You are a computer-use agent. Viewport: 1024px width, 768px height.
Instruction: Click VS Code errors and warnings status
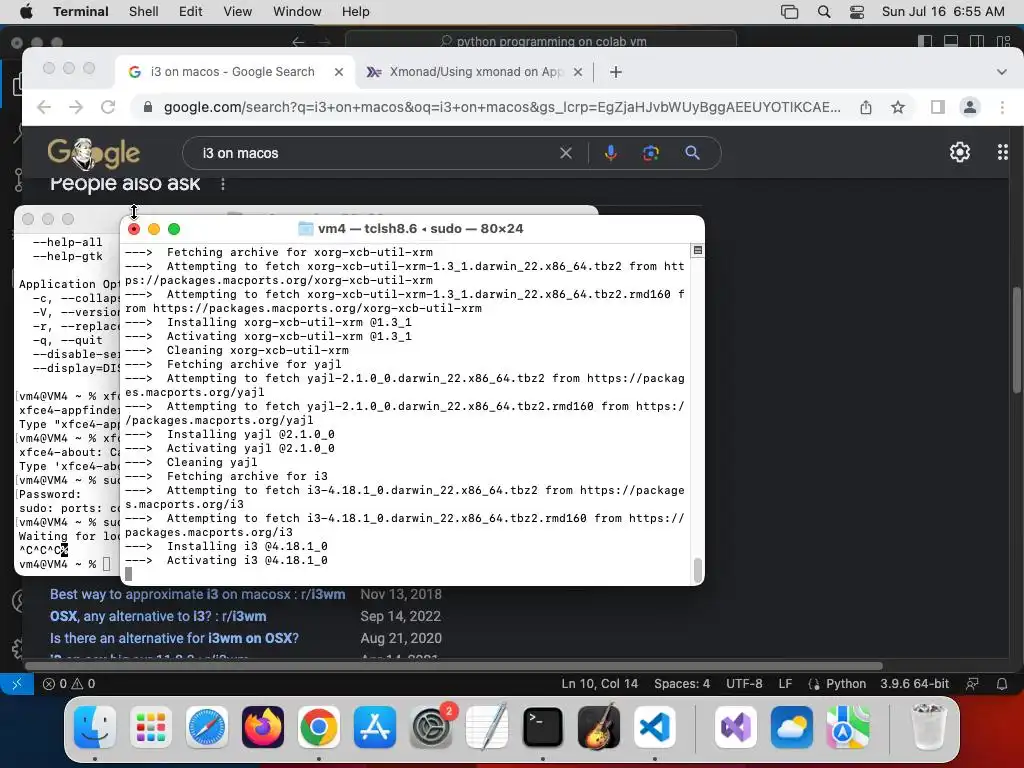(69, 684)
